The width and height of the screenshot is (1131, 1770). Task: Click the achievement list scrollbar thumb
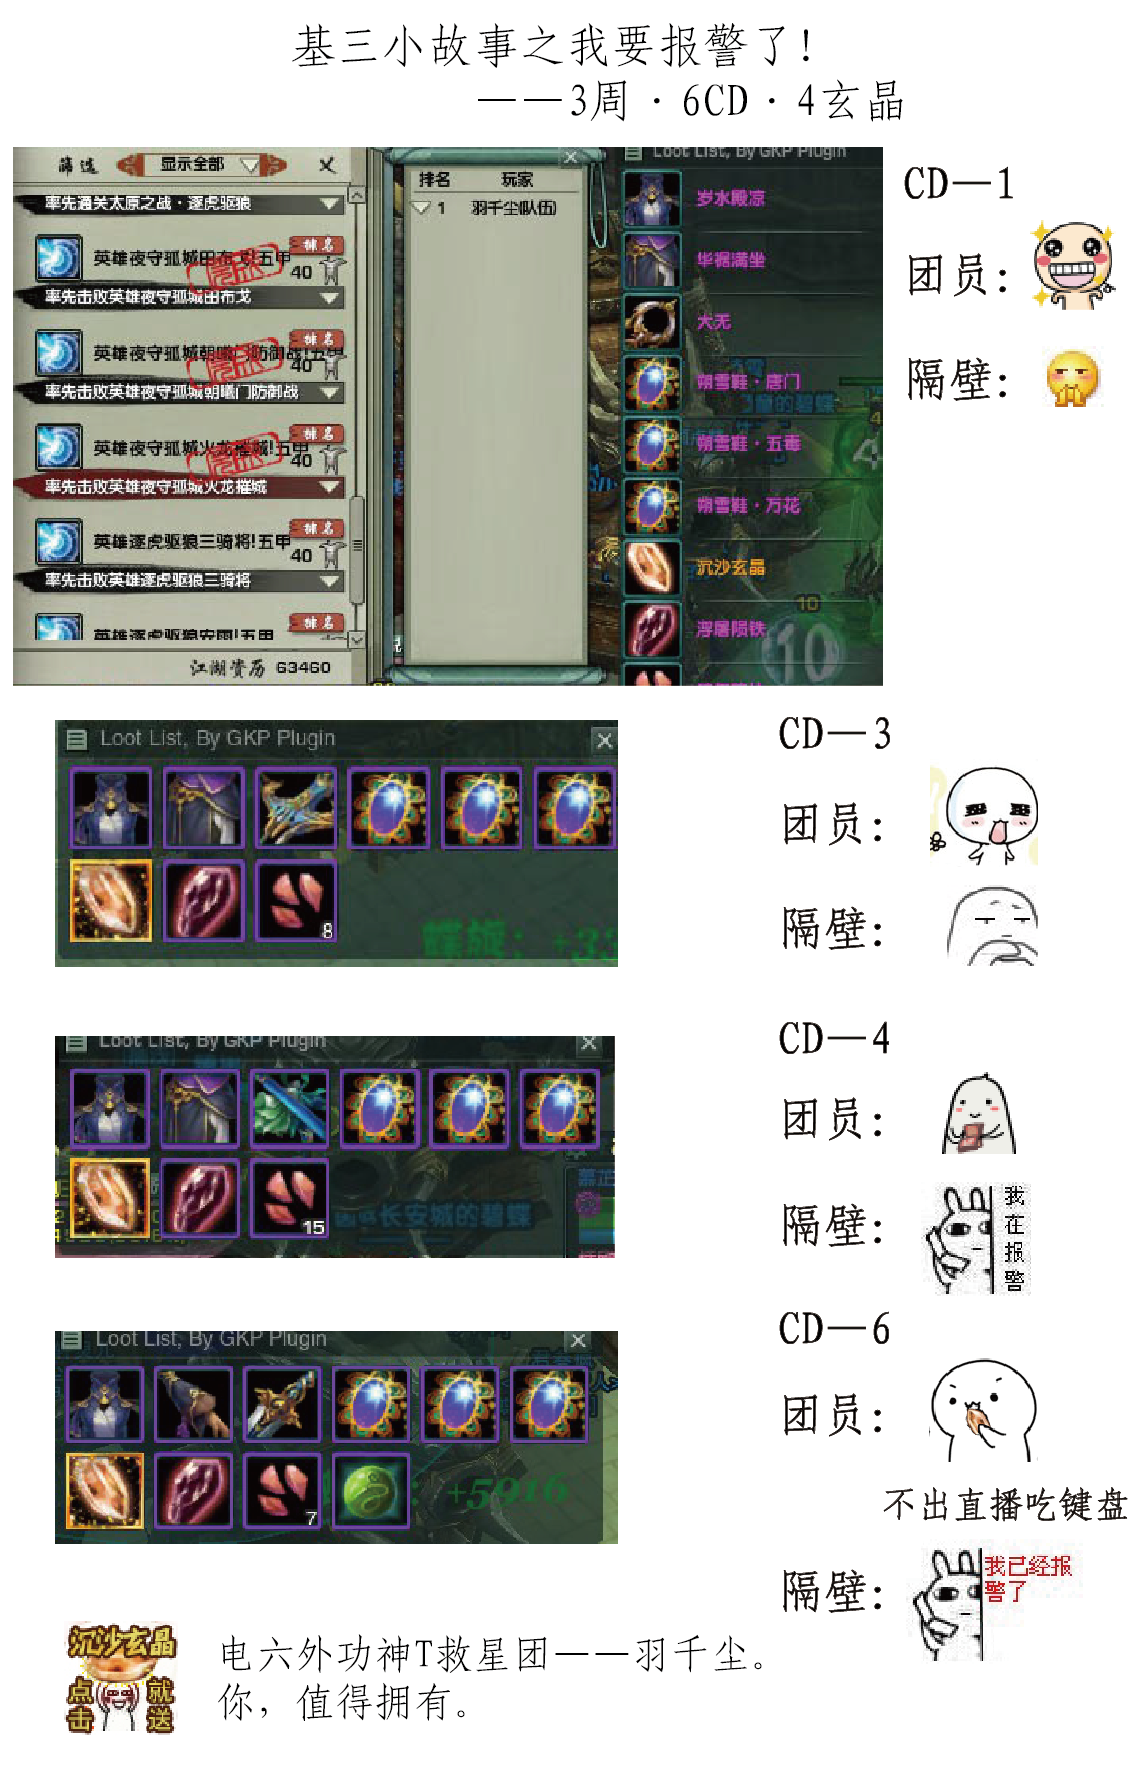[x=356, y=549]
